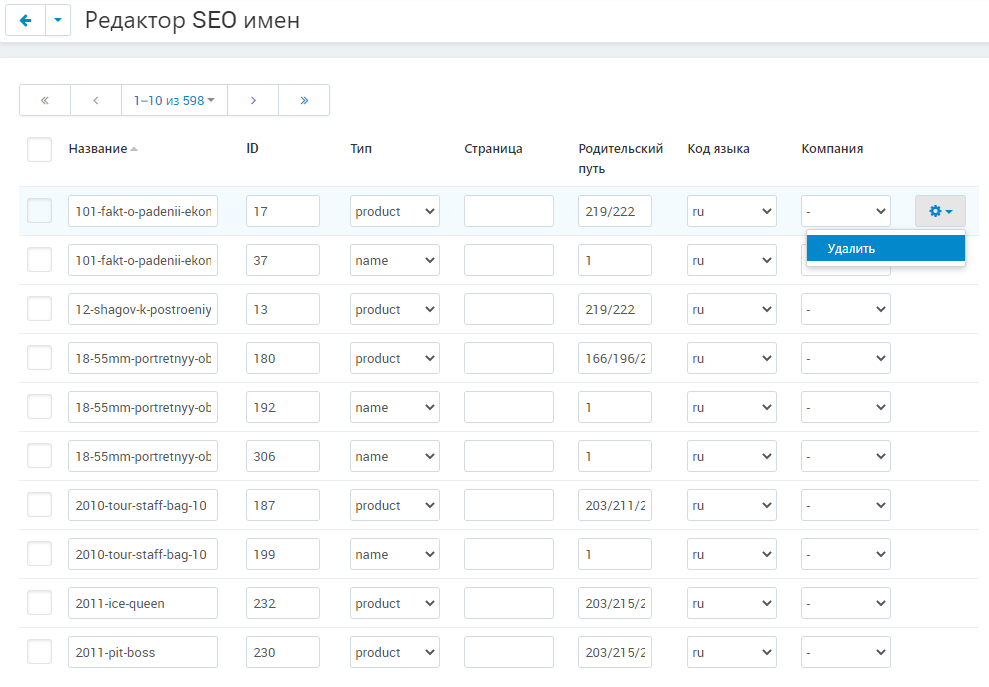
Task: Click the blue back arrow button
Action: pyautogui.click(x=25, y=20)
